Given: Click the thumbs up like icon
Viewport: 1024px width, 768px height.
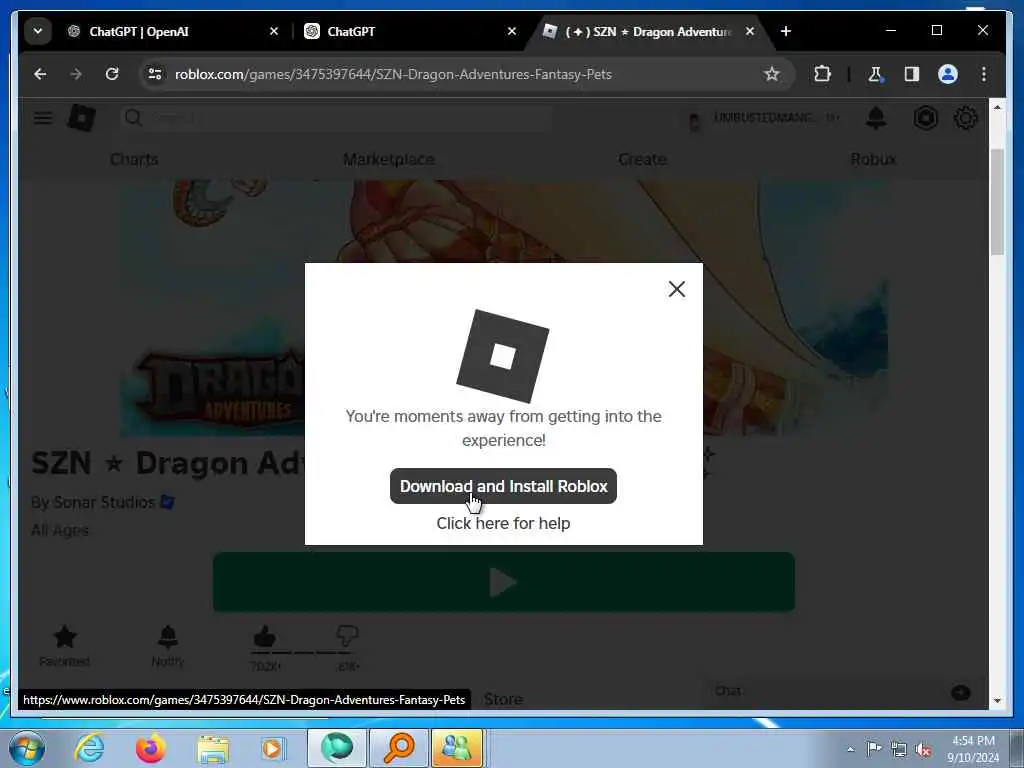Looking at the screenshot, I should click(264, 635).
